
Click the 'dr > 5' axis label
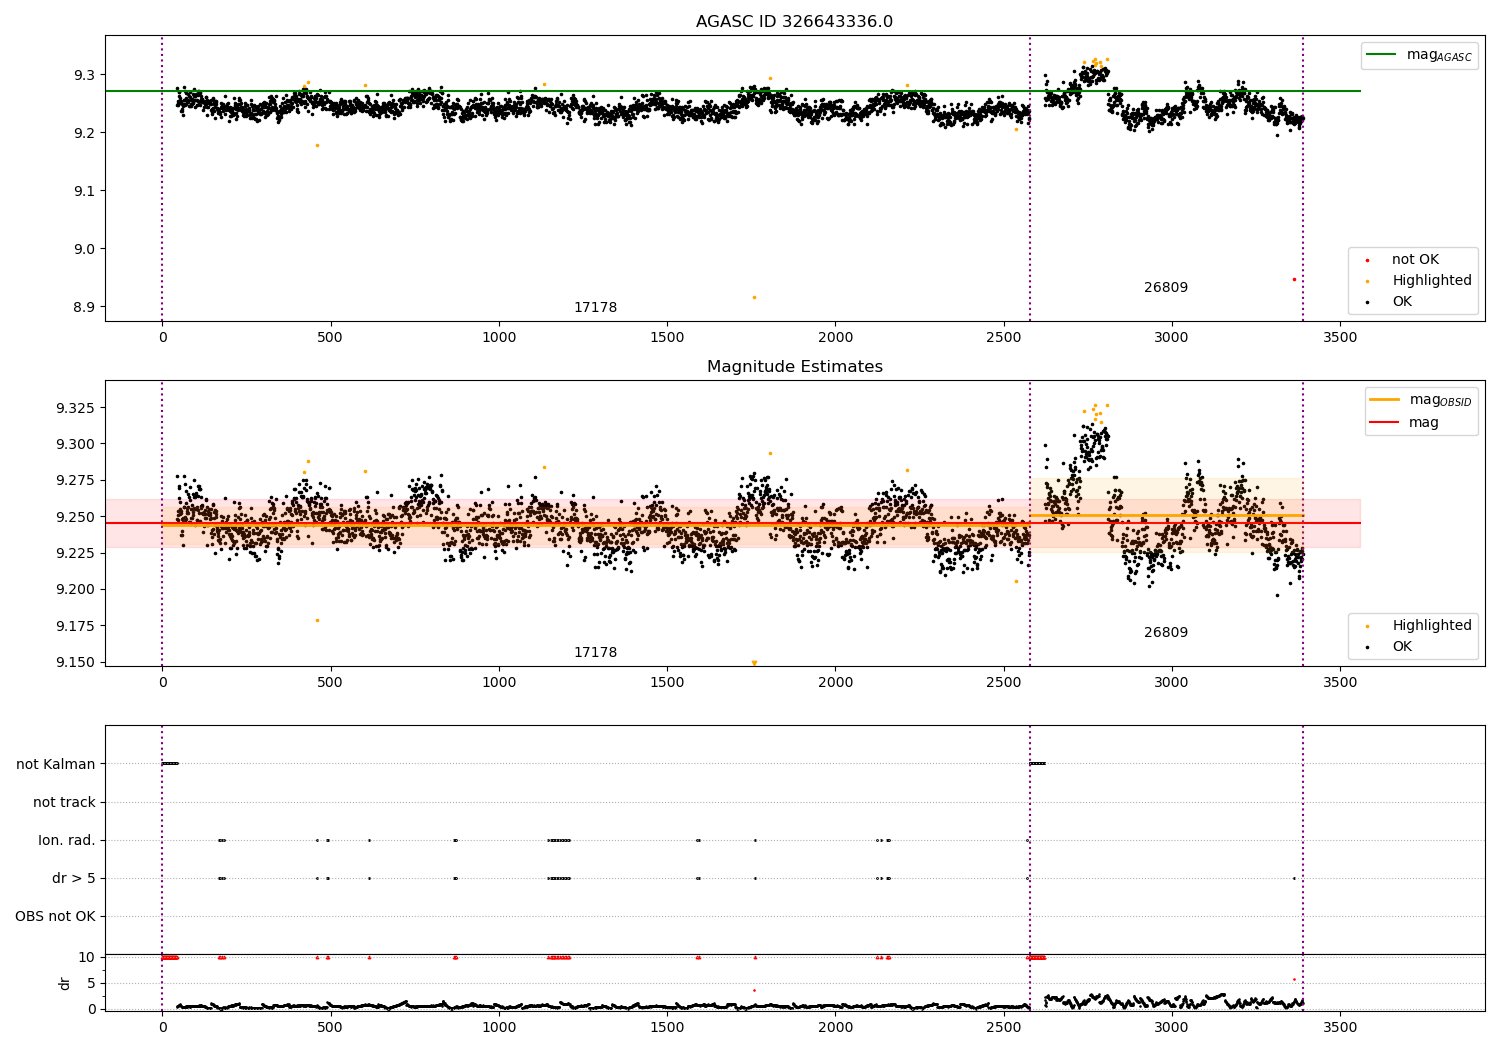[74, 879]
